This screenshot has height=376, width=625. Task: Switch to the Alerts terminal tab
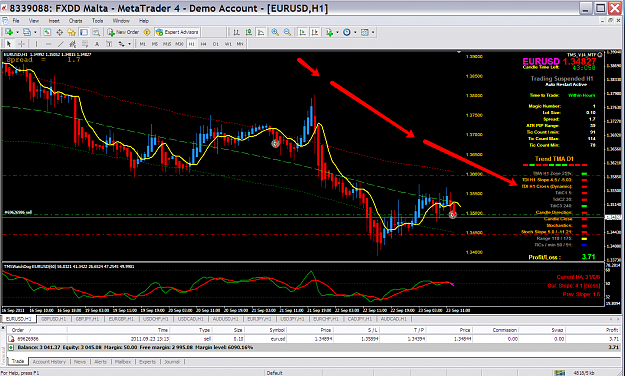coord(100,362)
